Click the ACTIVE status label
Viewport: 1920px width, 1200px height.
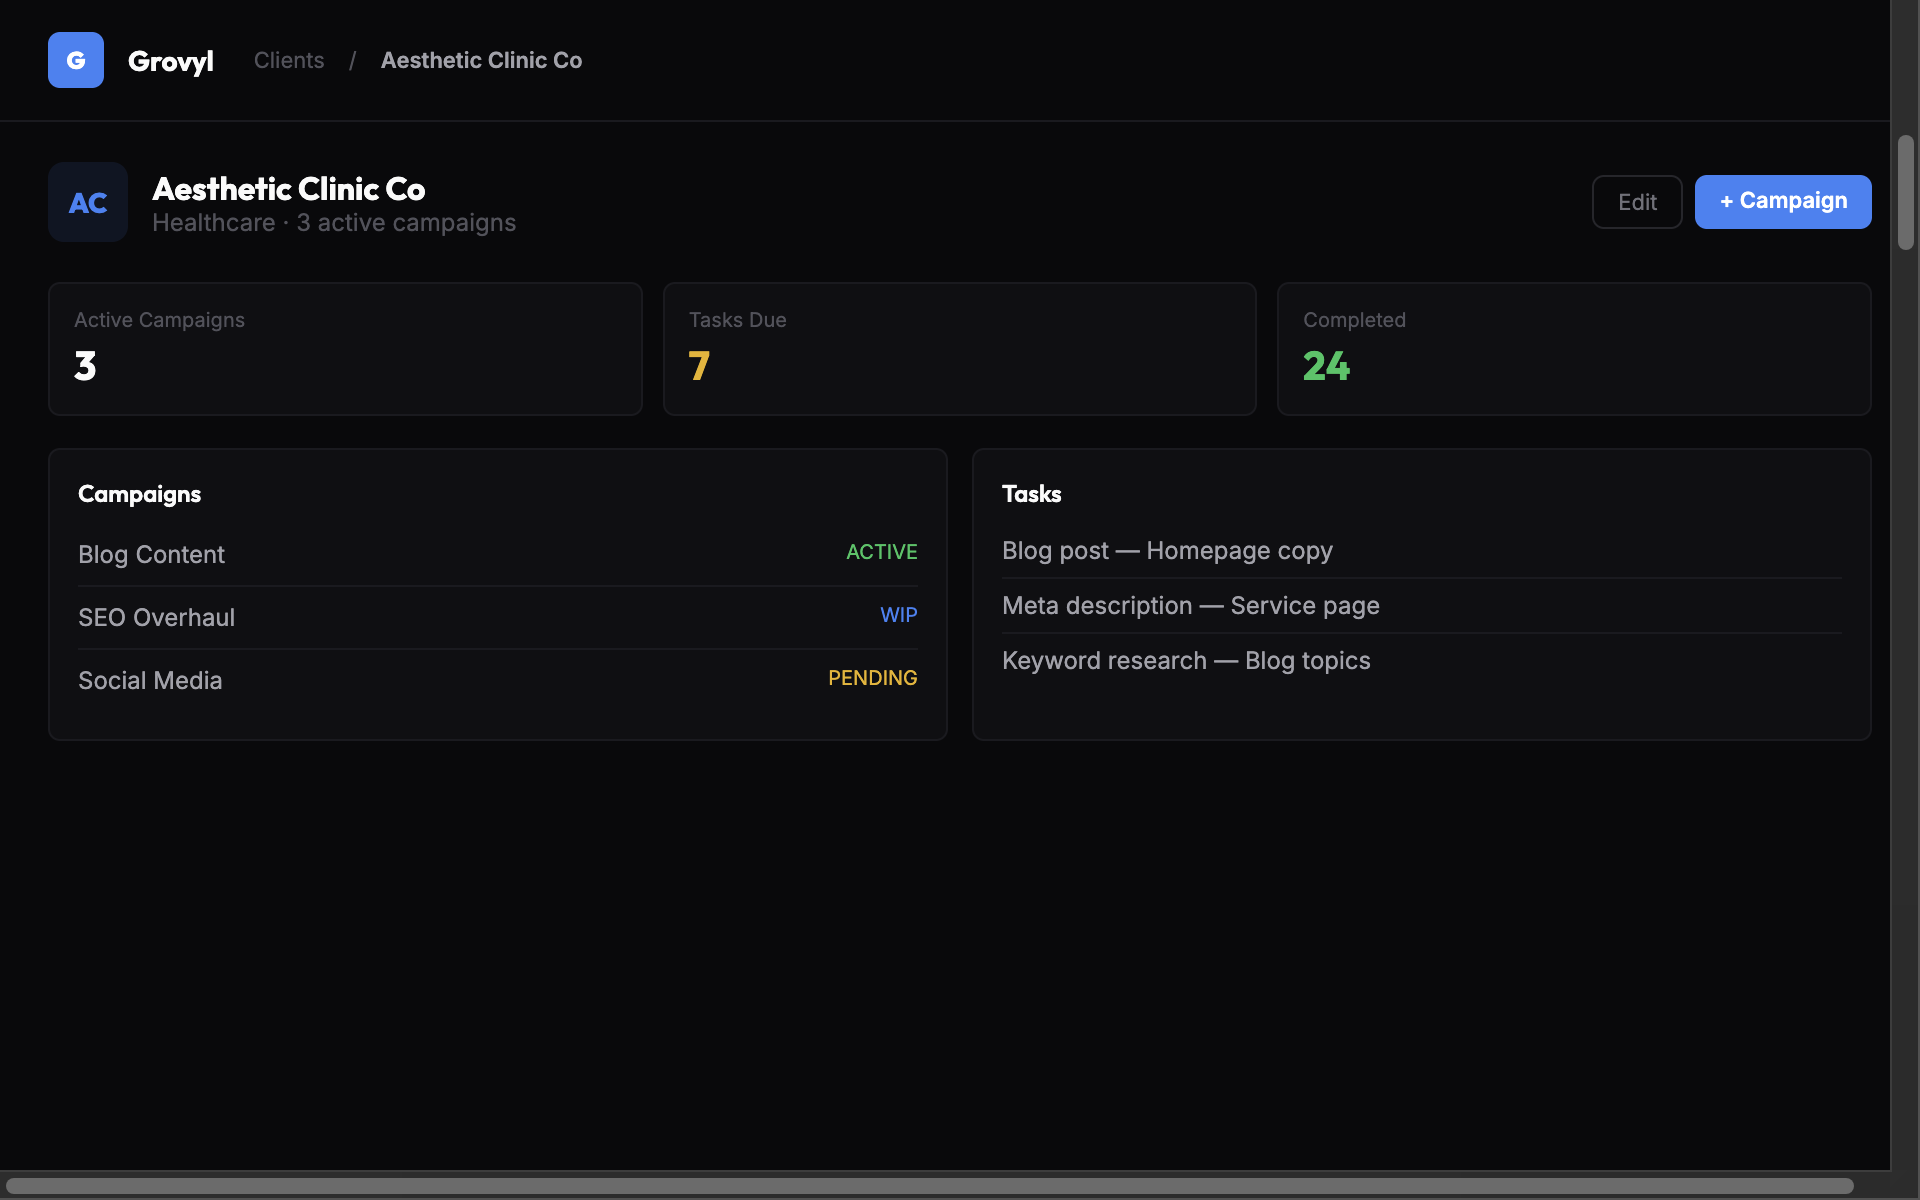point(882,552)
